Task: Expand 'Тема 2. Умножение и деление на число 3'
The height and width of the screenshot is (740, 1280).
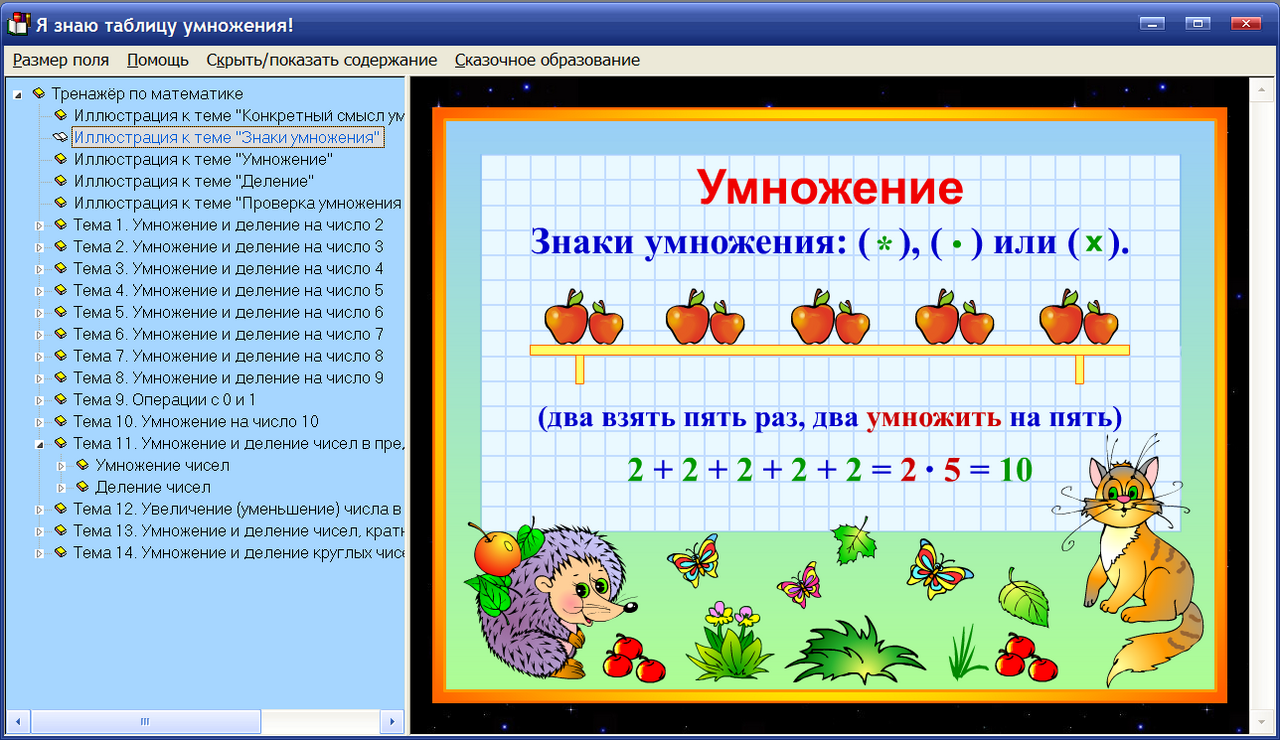Action: [39, 247]
